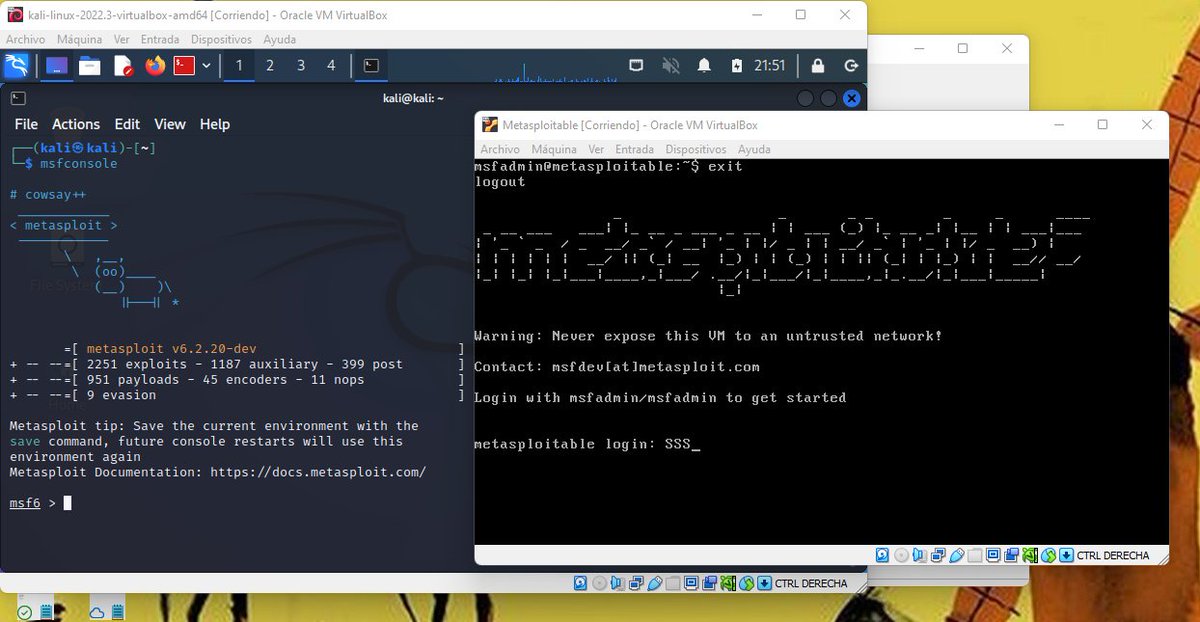Open Dispositivos menu in Kali VirtualBox window
Viewport: 1200px width, 622px height.
coord(221,39)
